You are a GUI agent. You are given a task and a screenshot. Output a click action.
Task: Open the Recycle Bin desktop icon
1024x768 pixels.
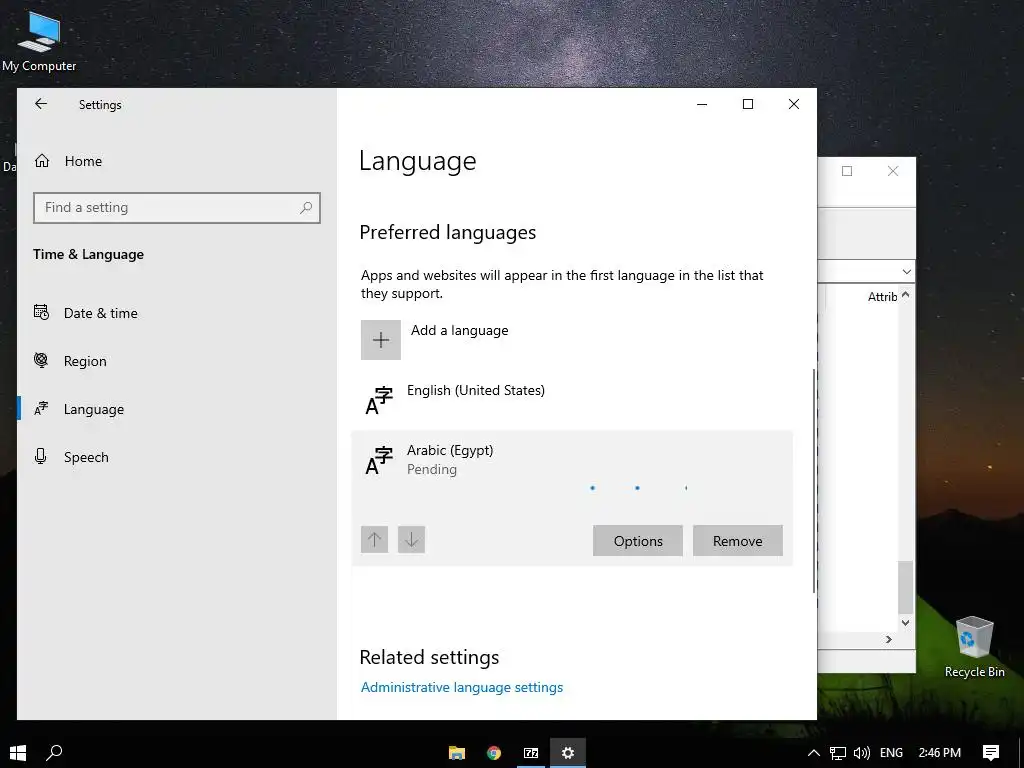(974, 647)
